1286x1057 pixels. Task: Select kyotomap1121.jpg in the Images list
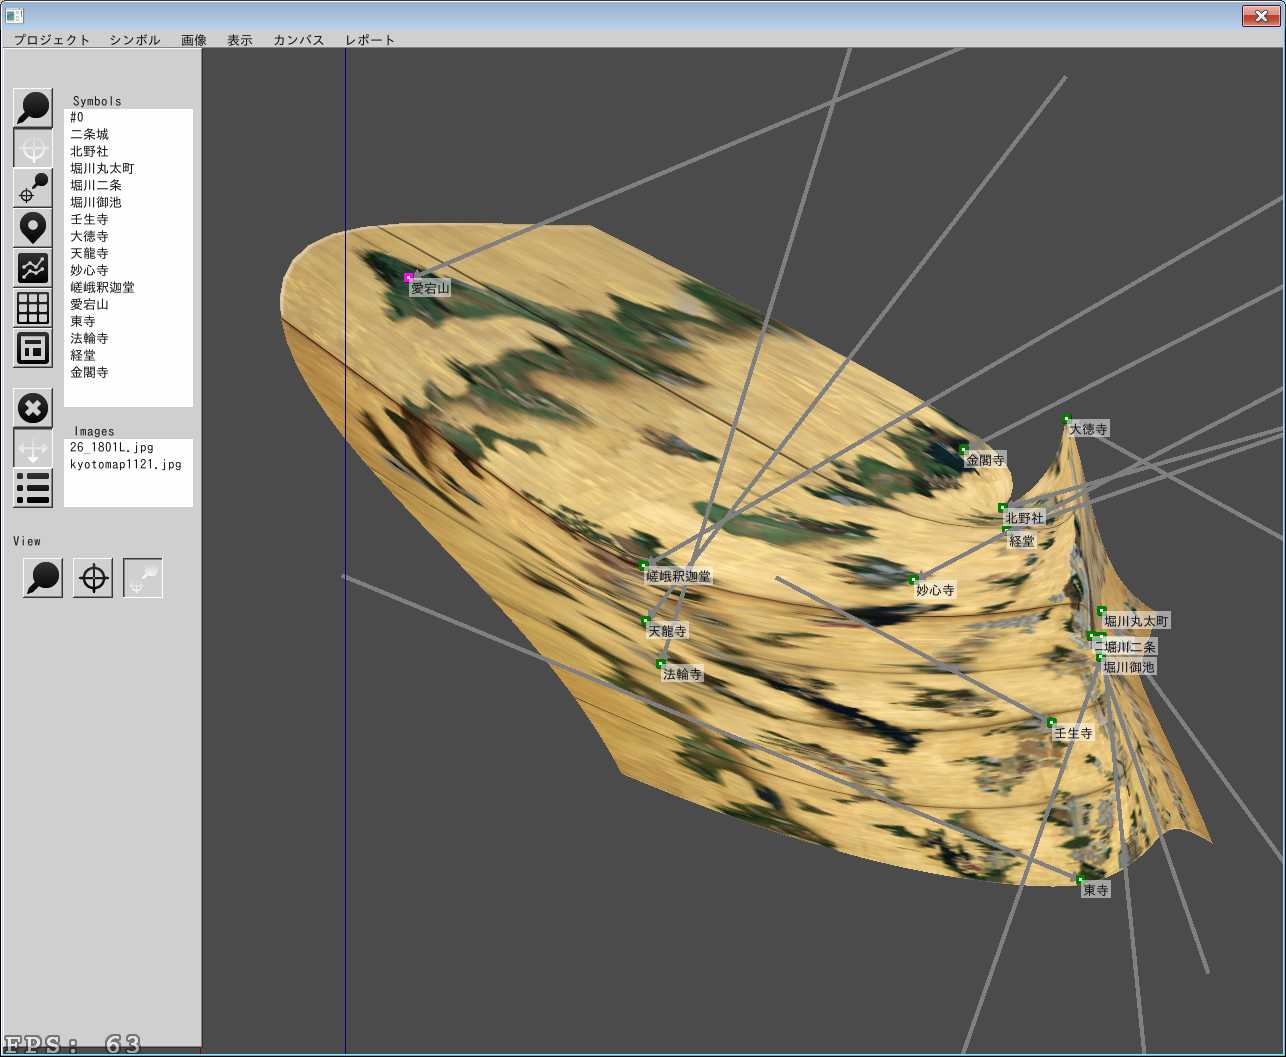pyautogui.click(x=128, y=464)
